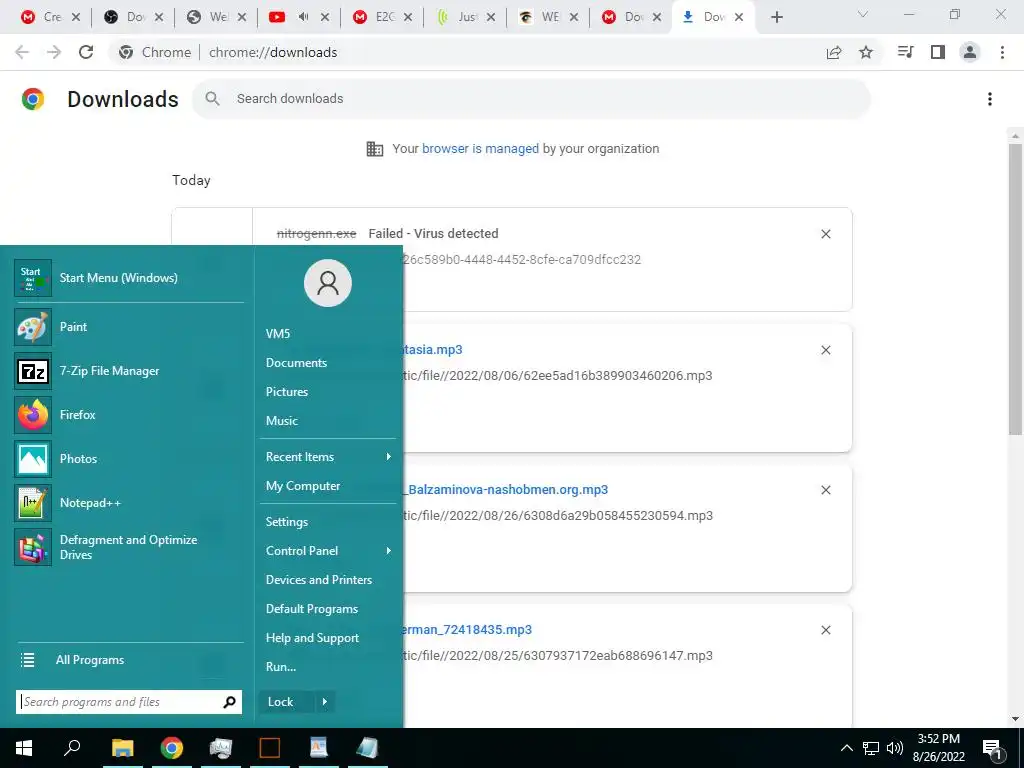The image size is (1024, 768).
Task: Remove nitrogenn.exe entry from the list
Action: click(825, 234)
